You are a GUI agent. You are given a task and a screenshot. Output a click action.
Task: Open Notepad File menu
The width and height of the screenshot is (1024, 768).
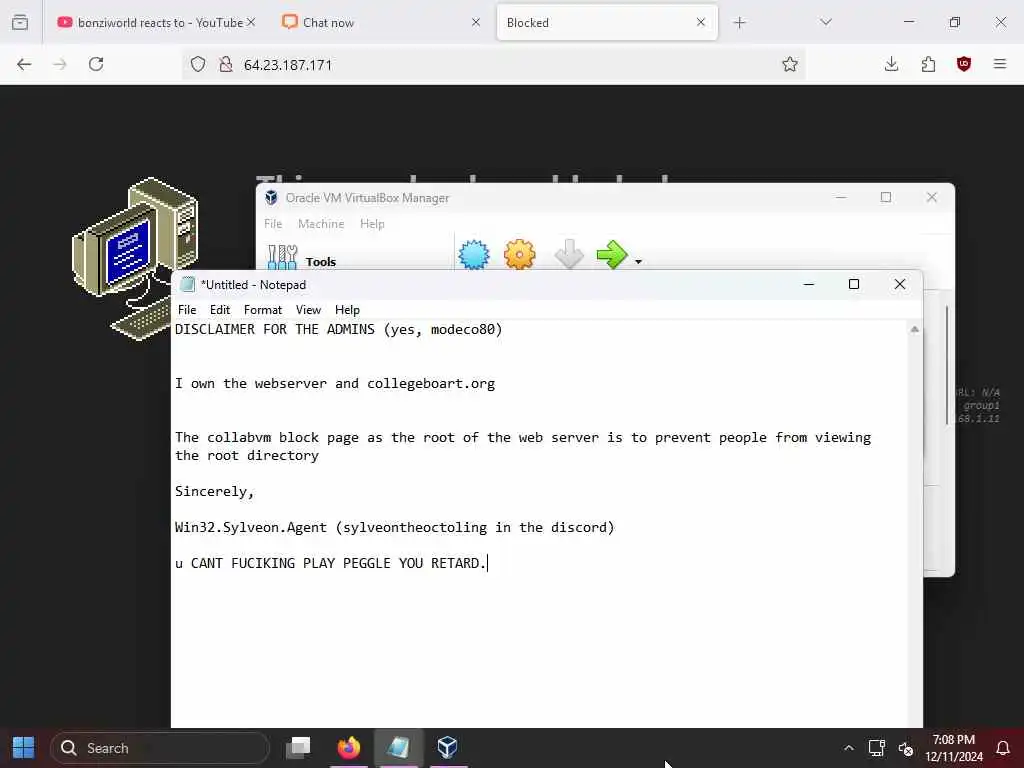187,310
